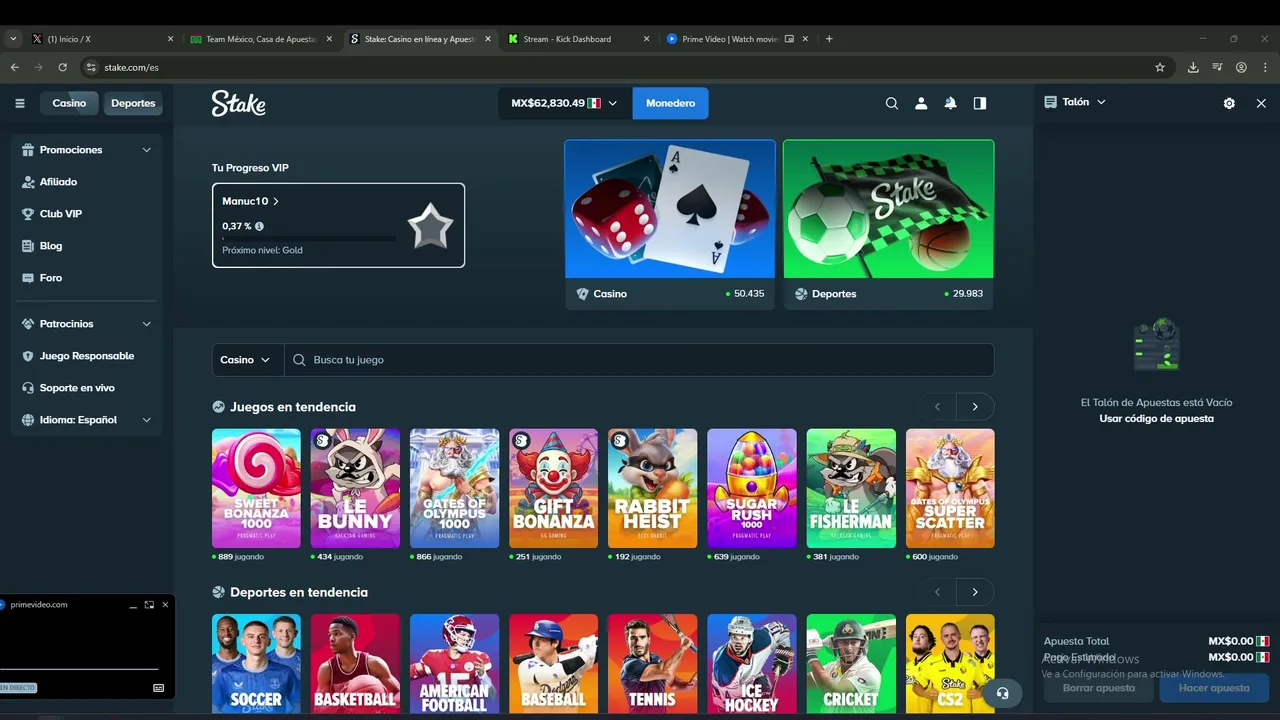1280x720 pixels.
Task: Open the Ice Hockey sport card
Action: [752, 664]
